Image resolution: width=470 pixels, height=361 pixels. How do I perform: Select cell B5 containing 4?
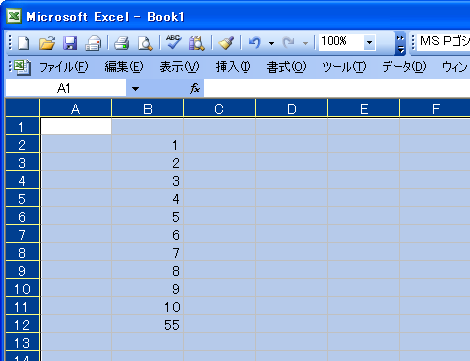(x=148, y=198)
